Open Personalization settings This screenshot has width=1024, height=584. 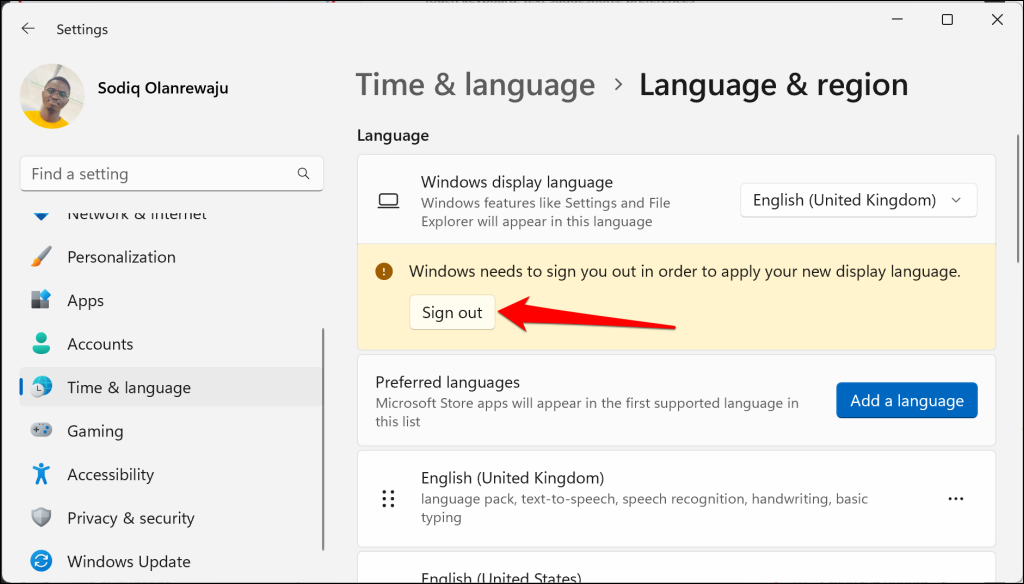click(171, 257)
